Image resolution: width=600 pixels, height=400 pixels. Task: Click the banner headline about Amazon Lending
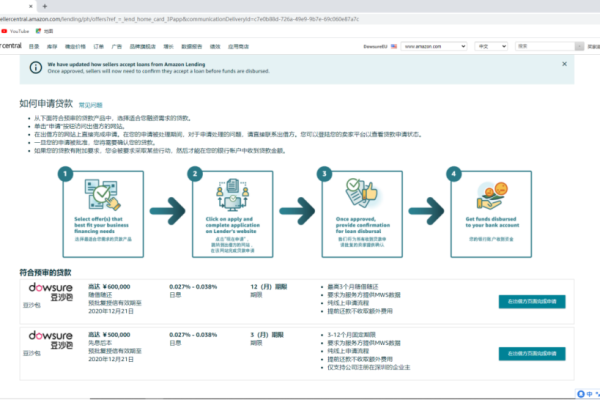[126, 64]
